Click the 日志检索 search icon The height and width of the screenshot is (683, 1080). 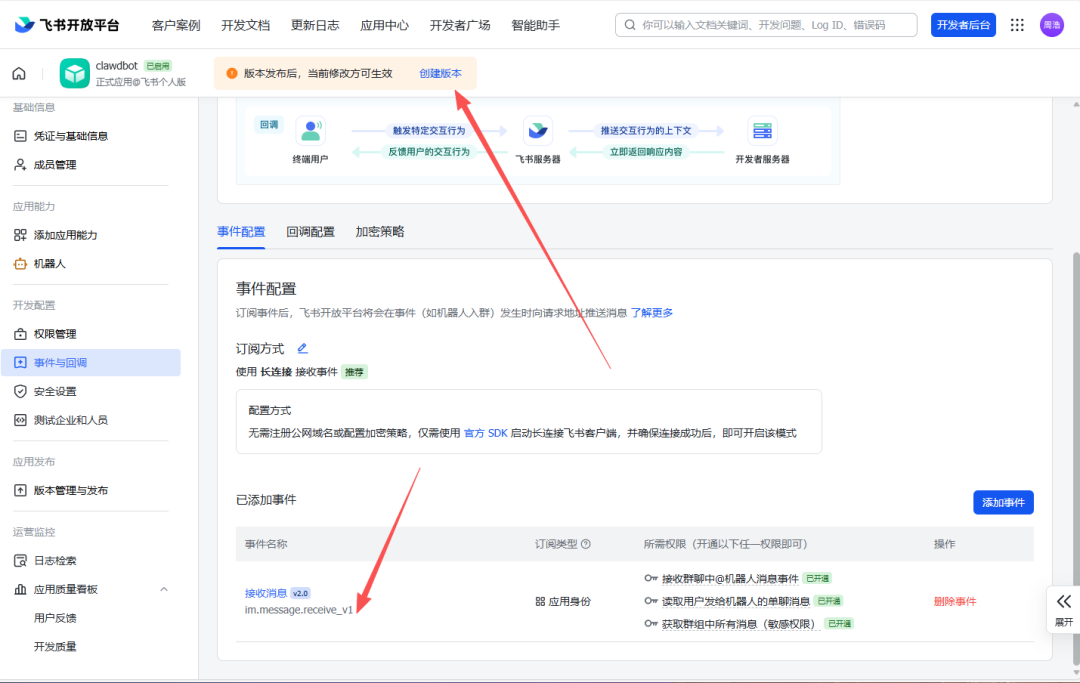[x=20, y=560]
